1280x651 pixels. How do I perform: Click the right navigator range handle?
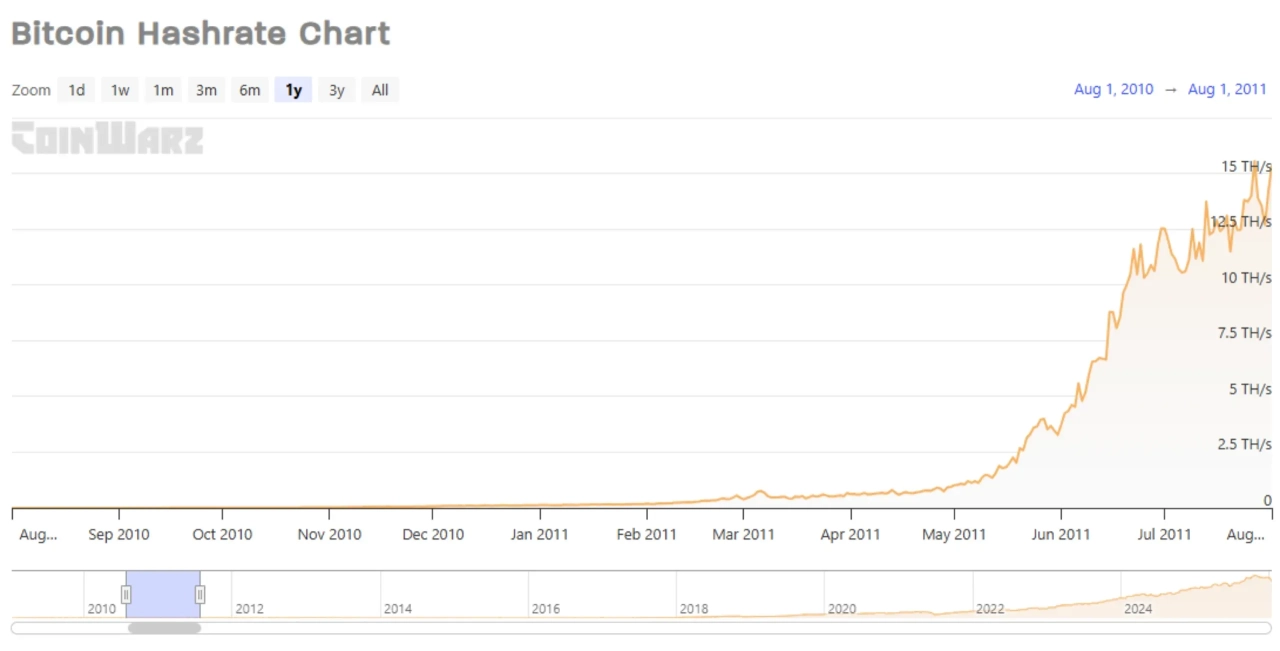(x=200, y=595)
